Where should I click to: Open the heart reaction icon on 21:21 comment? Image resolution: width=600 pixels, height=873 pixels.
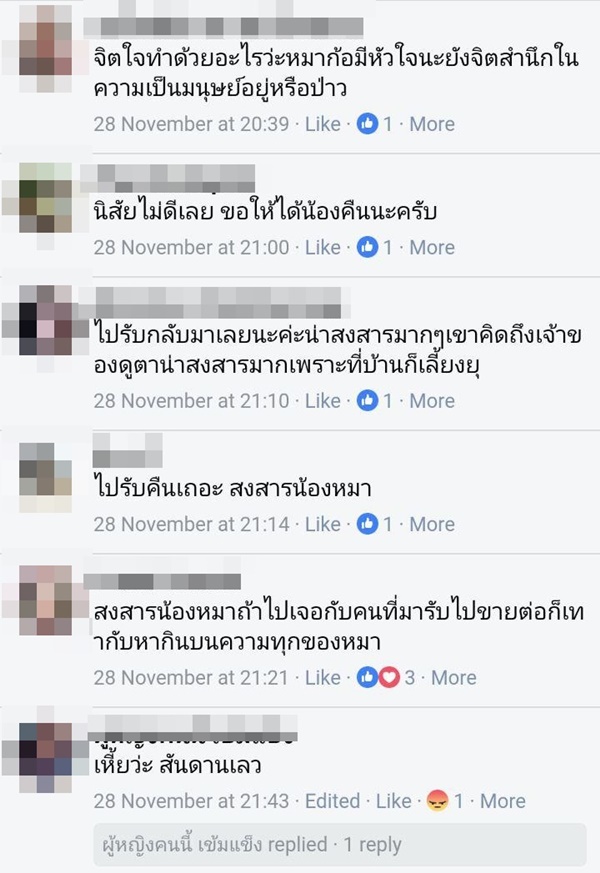coord(390,678)
